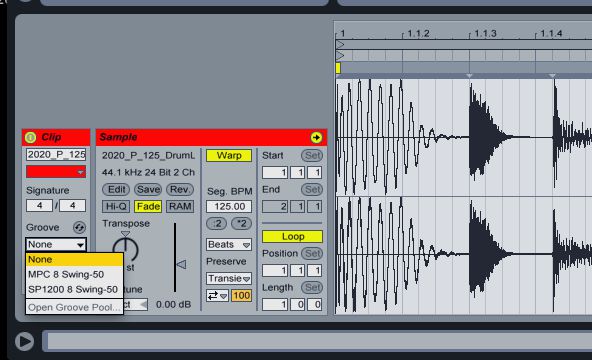Click Open Groove Pool menu entry
Viewport: 592px width, 360px height.
click(74, 307)
